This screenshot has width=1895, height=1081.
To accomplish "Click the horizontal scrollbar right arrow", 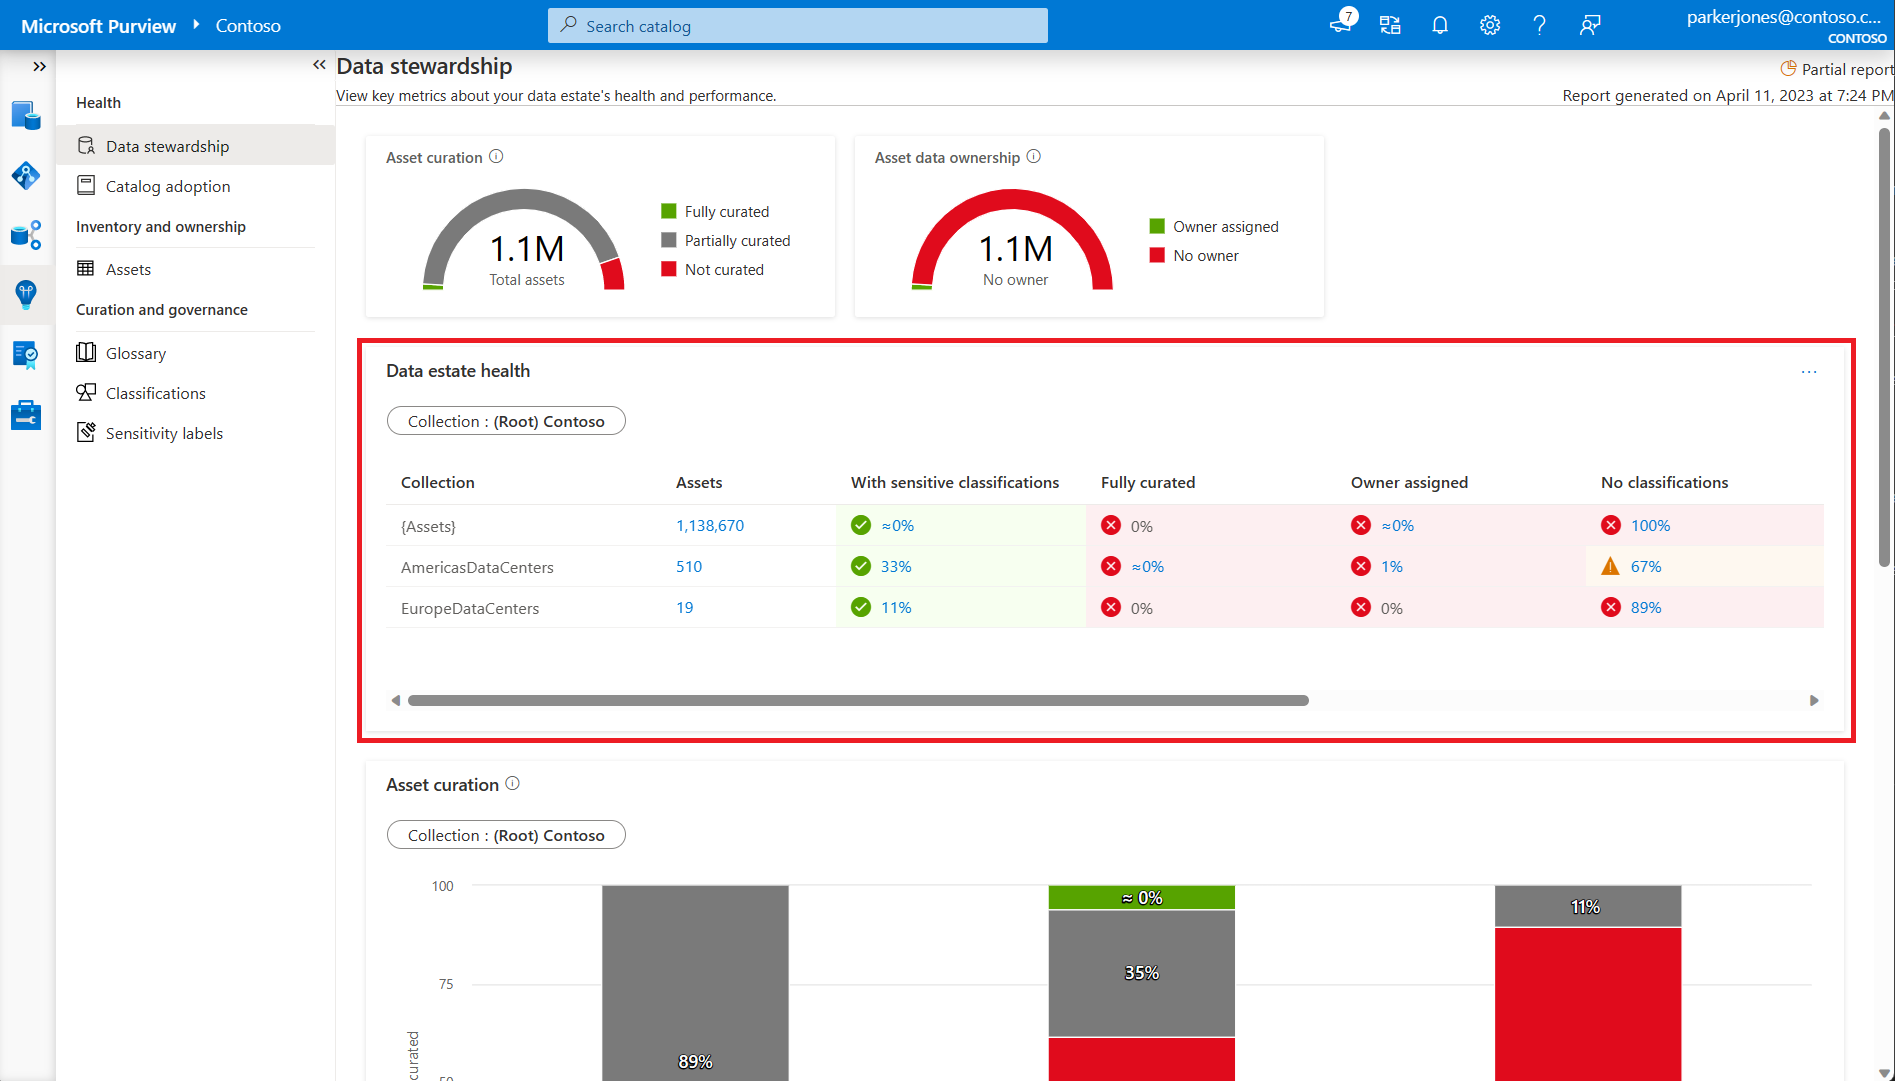I will coord(1813,700).
